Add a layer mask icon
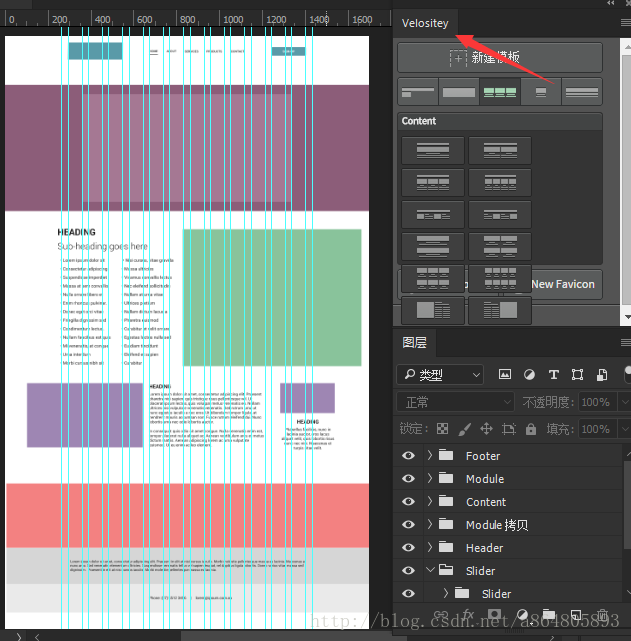 click(x=495, y=614)
